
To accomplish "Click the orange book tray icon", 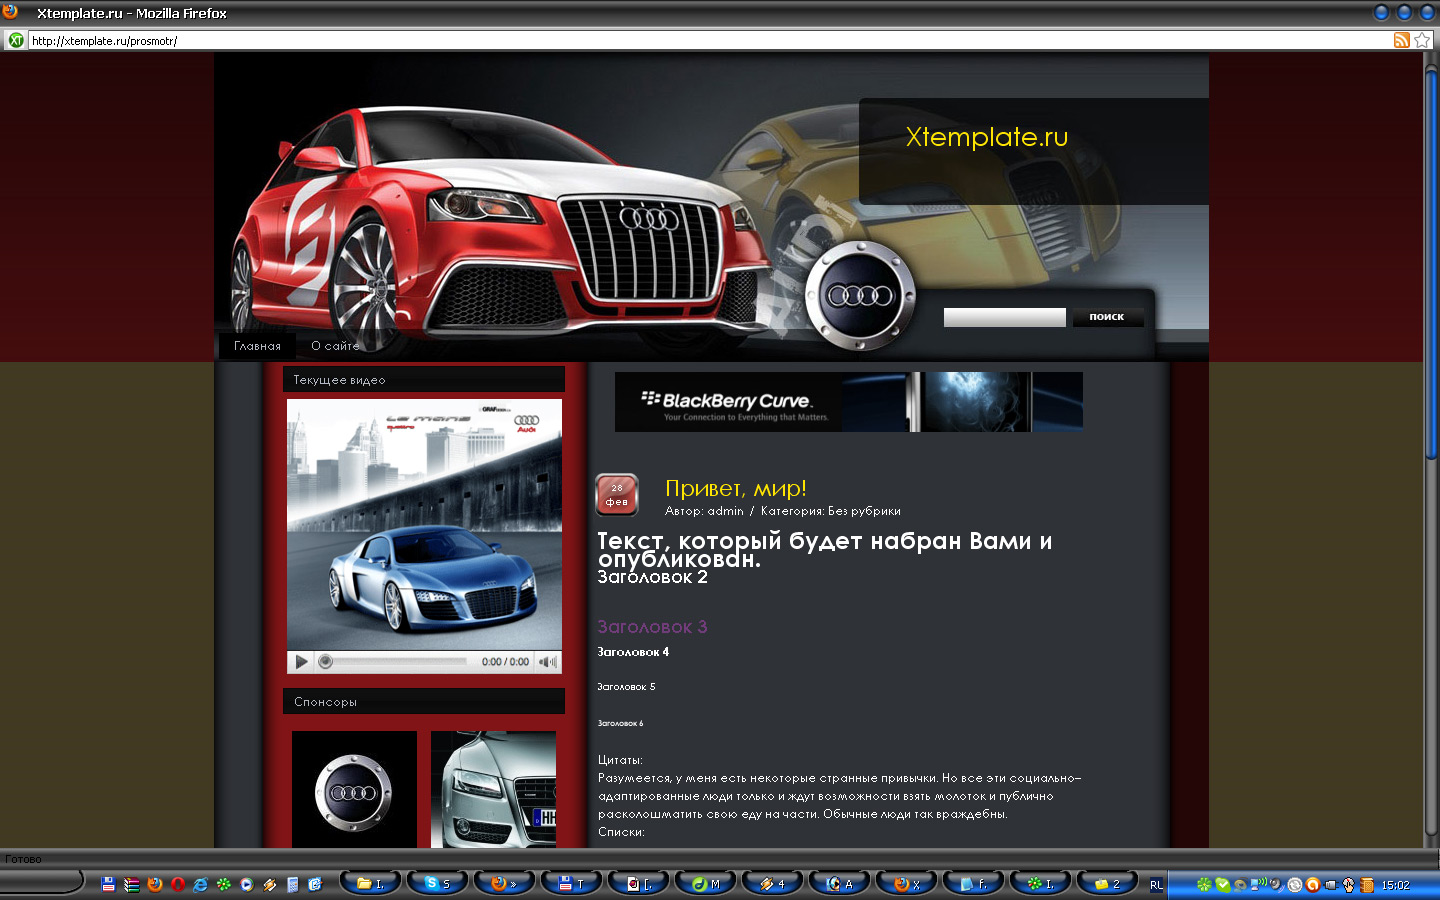I will click(x=1366, y=885).
